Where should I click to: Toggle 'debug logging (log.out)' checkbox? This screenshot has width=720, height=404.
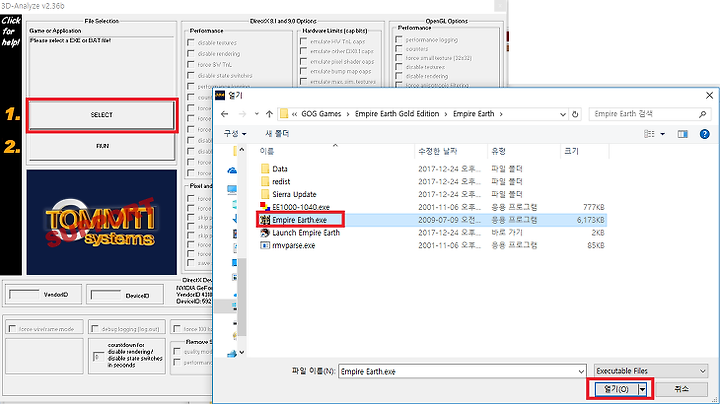coord(95,329)
